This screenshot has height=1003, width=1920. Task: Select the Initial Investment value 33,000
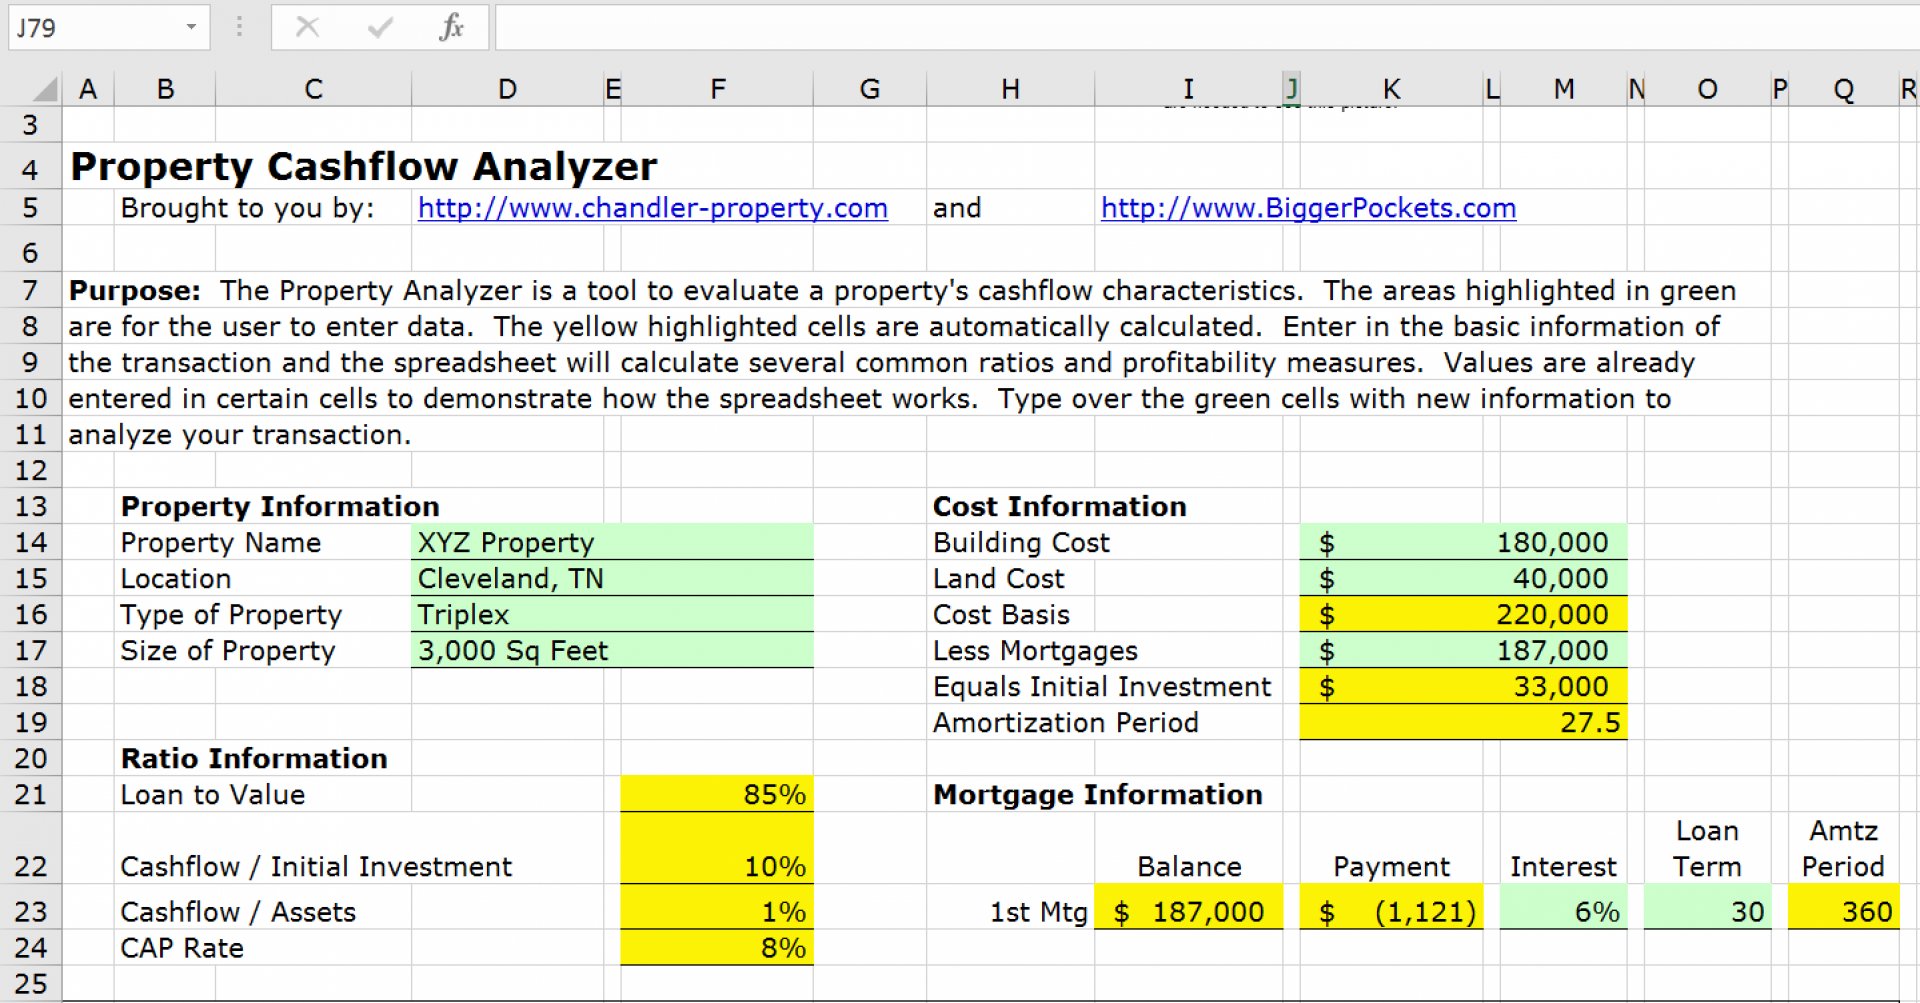[x=1463, y=686]
